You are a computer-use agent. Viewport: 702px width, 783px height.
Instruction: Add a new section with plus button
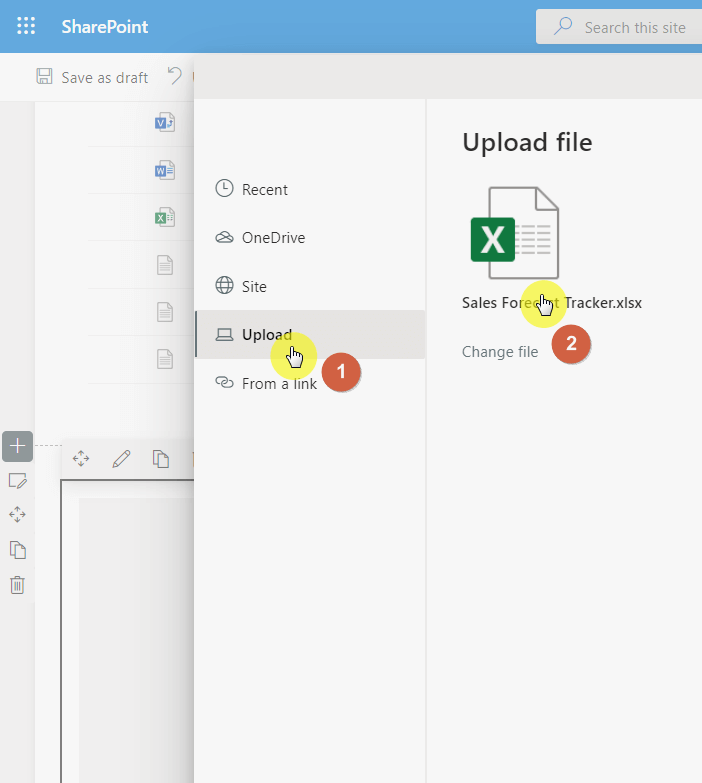point(17,446)
